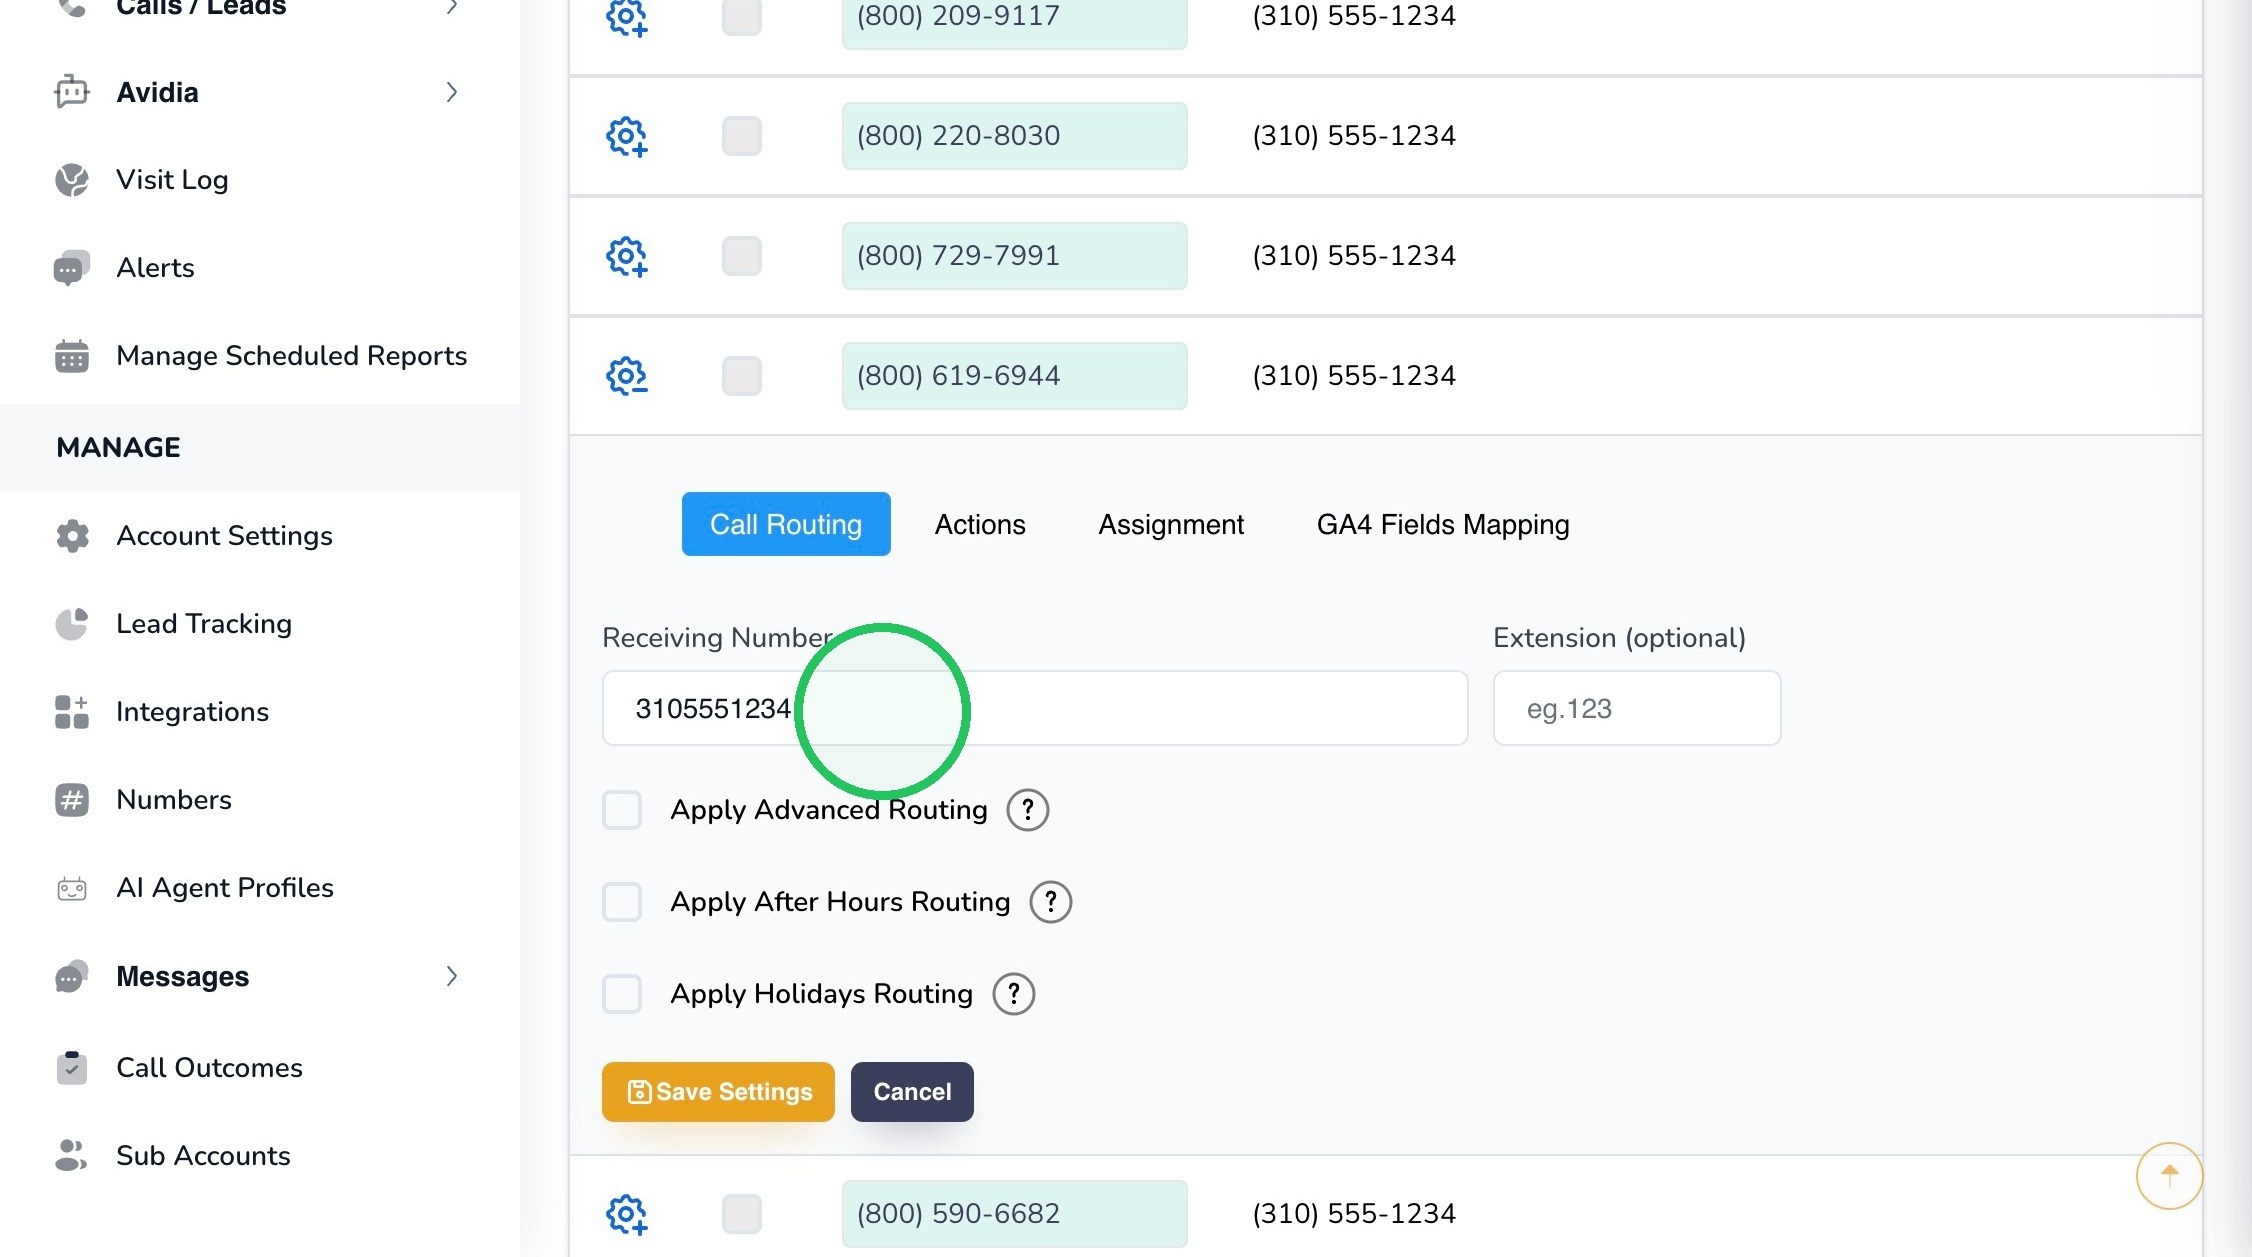This screenshot has width=2252, height=1257.
Task: Click the Manage Scheduled Reports calendar icon
Action: [72, 356]
